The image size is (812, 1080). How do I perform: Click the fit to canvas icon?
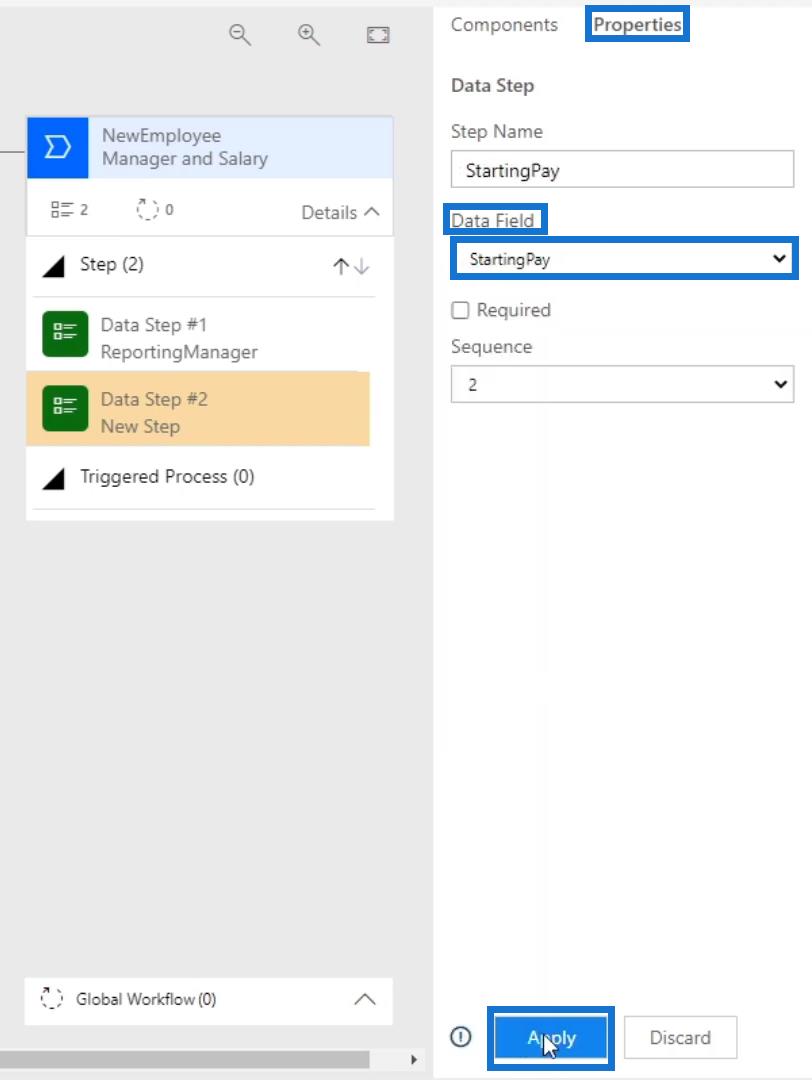(x=378, y=35)
